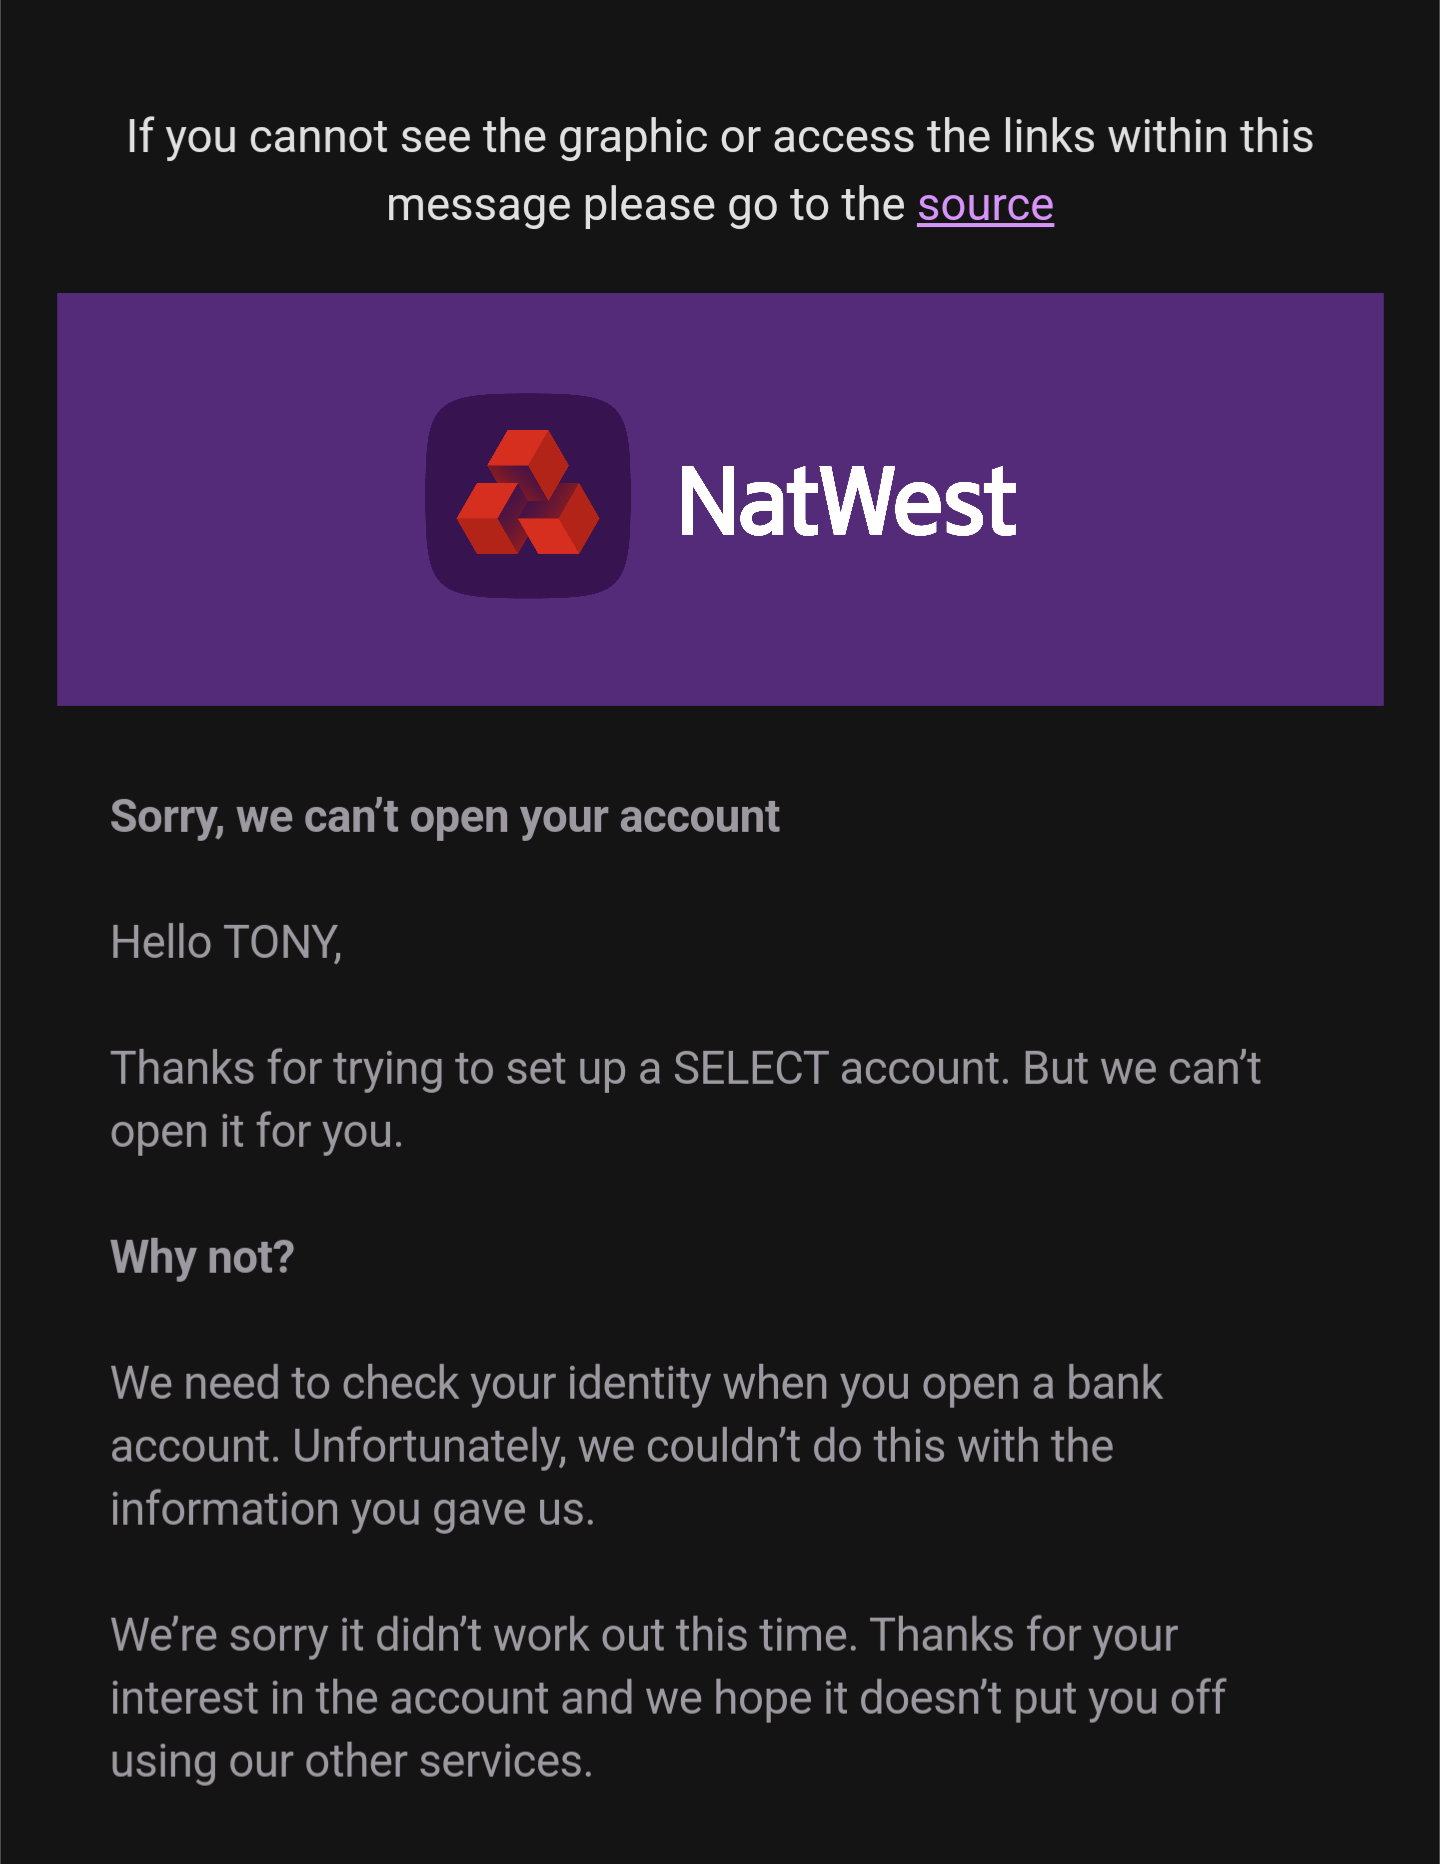Click the line starting account. Unfortunately

[611, 1447]
